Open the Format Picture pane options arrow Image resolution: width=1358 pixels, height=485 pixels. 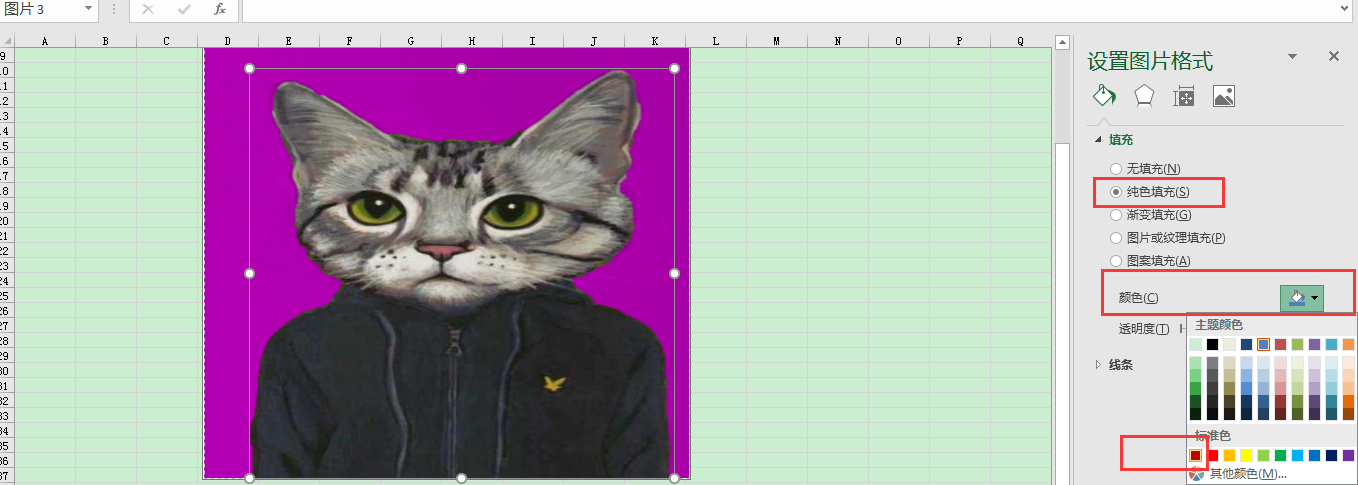1292,57
